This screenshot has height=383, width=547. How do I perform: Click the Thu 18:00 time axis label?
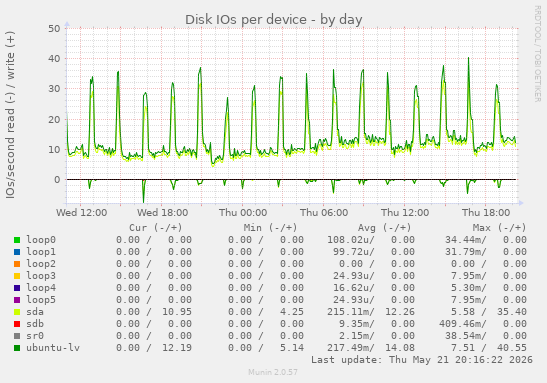coord(486,212)
